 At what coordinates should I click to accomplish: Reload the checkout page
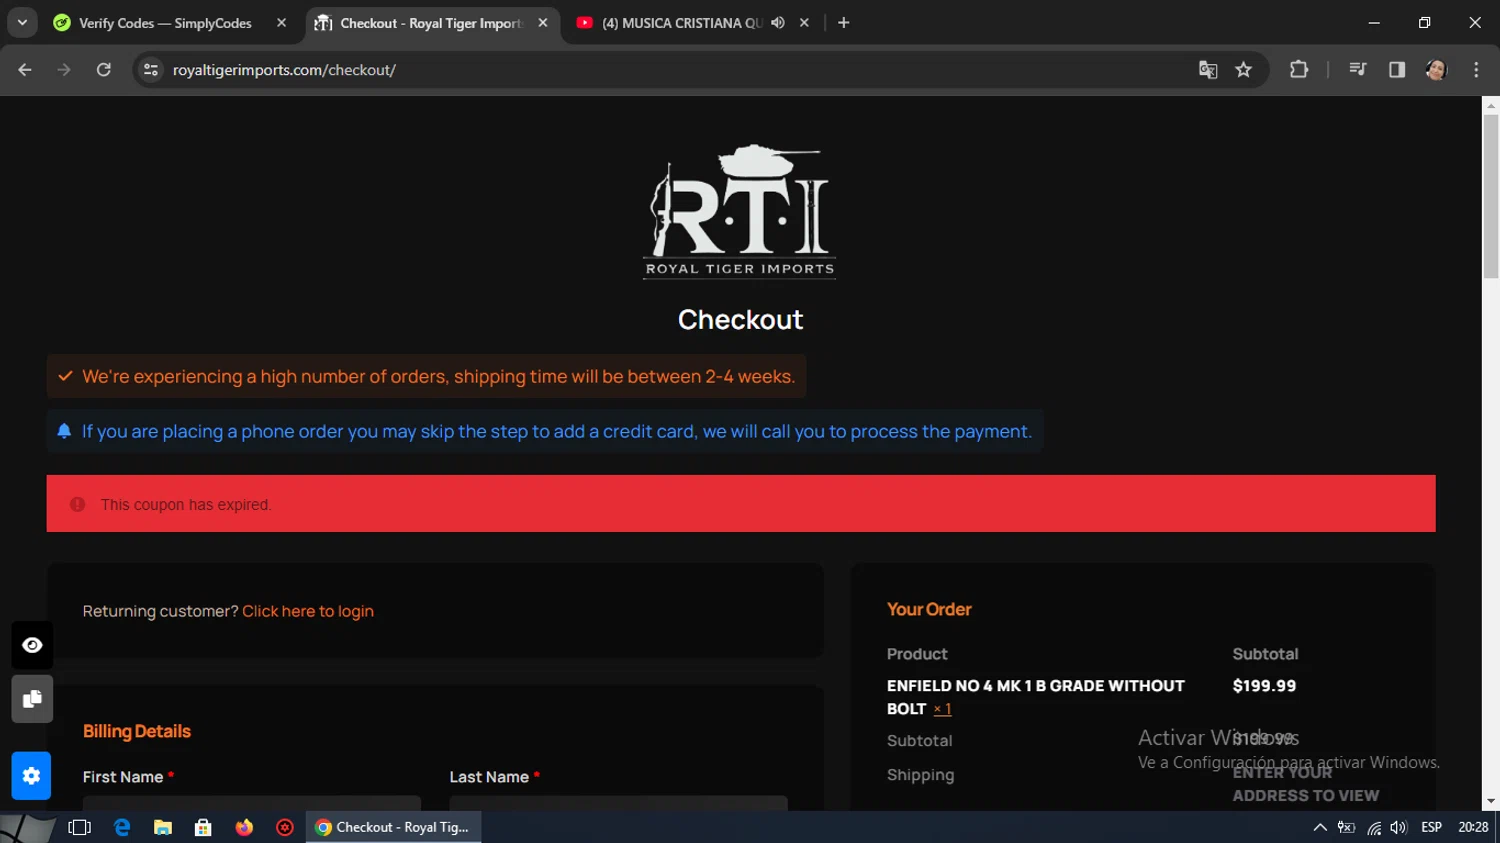coord(103,70)
